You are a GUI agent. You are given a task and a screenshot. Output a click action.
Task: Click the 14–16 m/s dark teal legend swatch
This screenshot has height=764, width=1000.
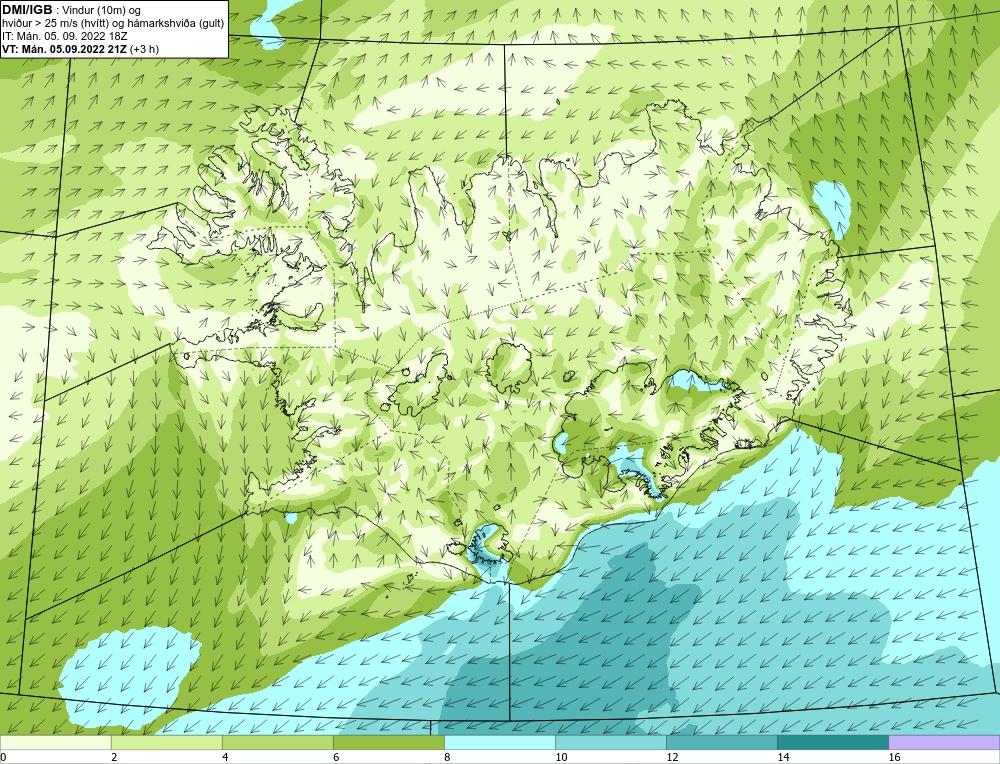click(832, 742)
